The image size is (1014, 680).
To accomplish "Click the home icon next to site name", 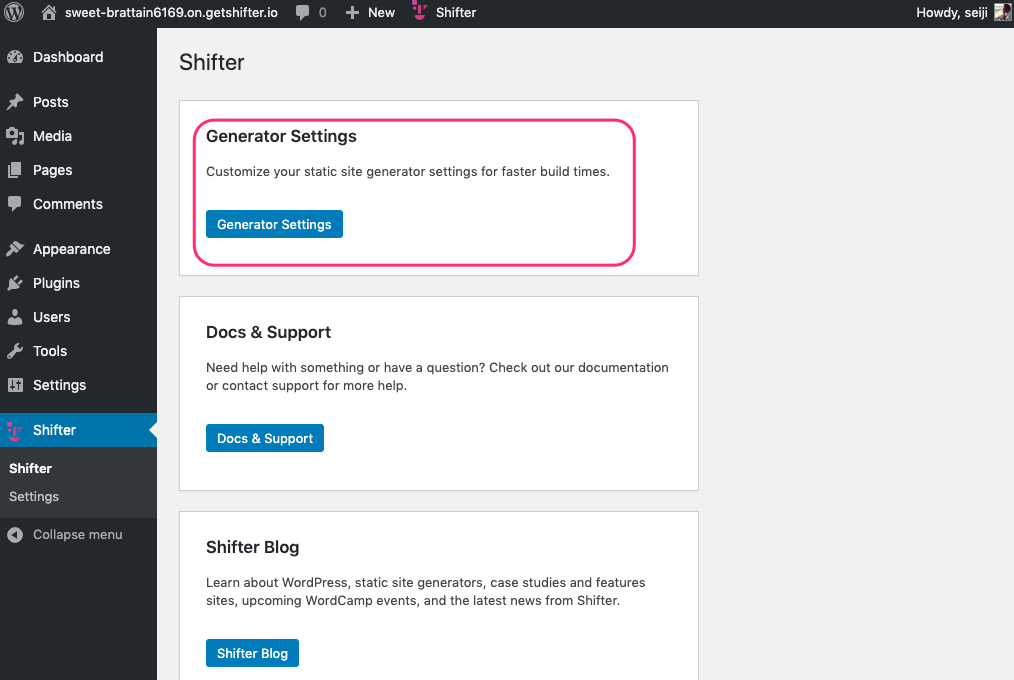I will pyautogui.click(x=49, y=12).
